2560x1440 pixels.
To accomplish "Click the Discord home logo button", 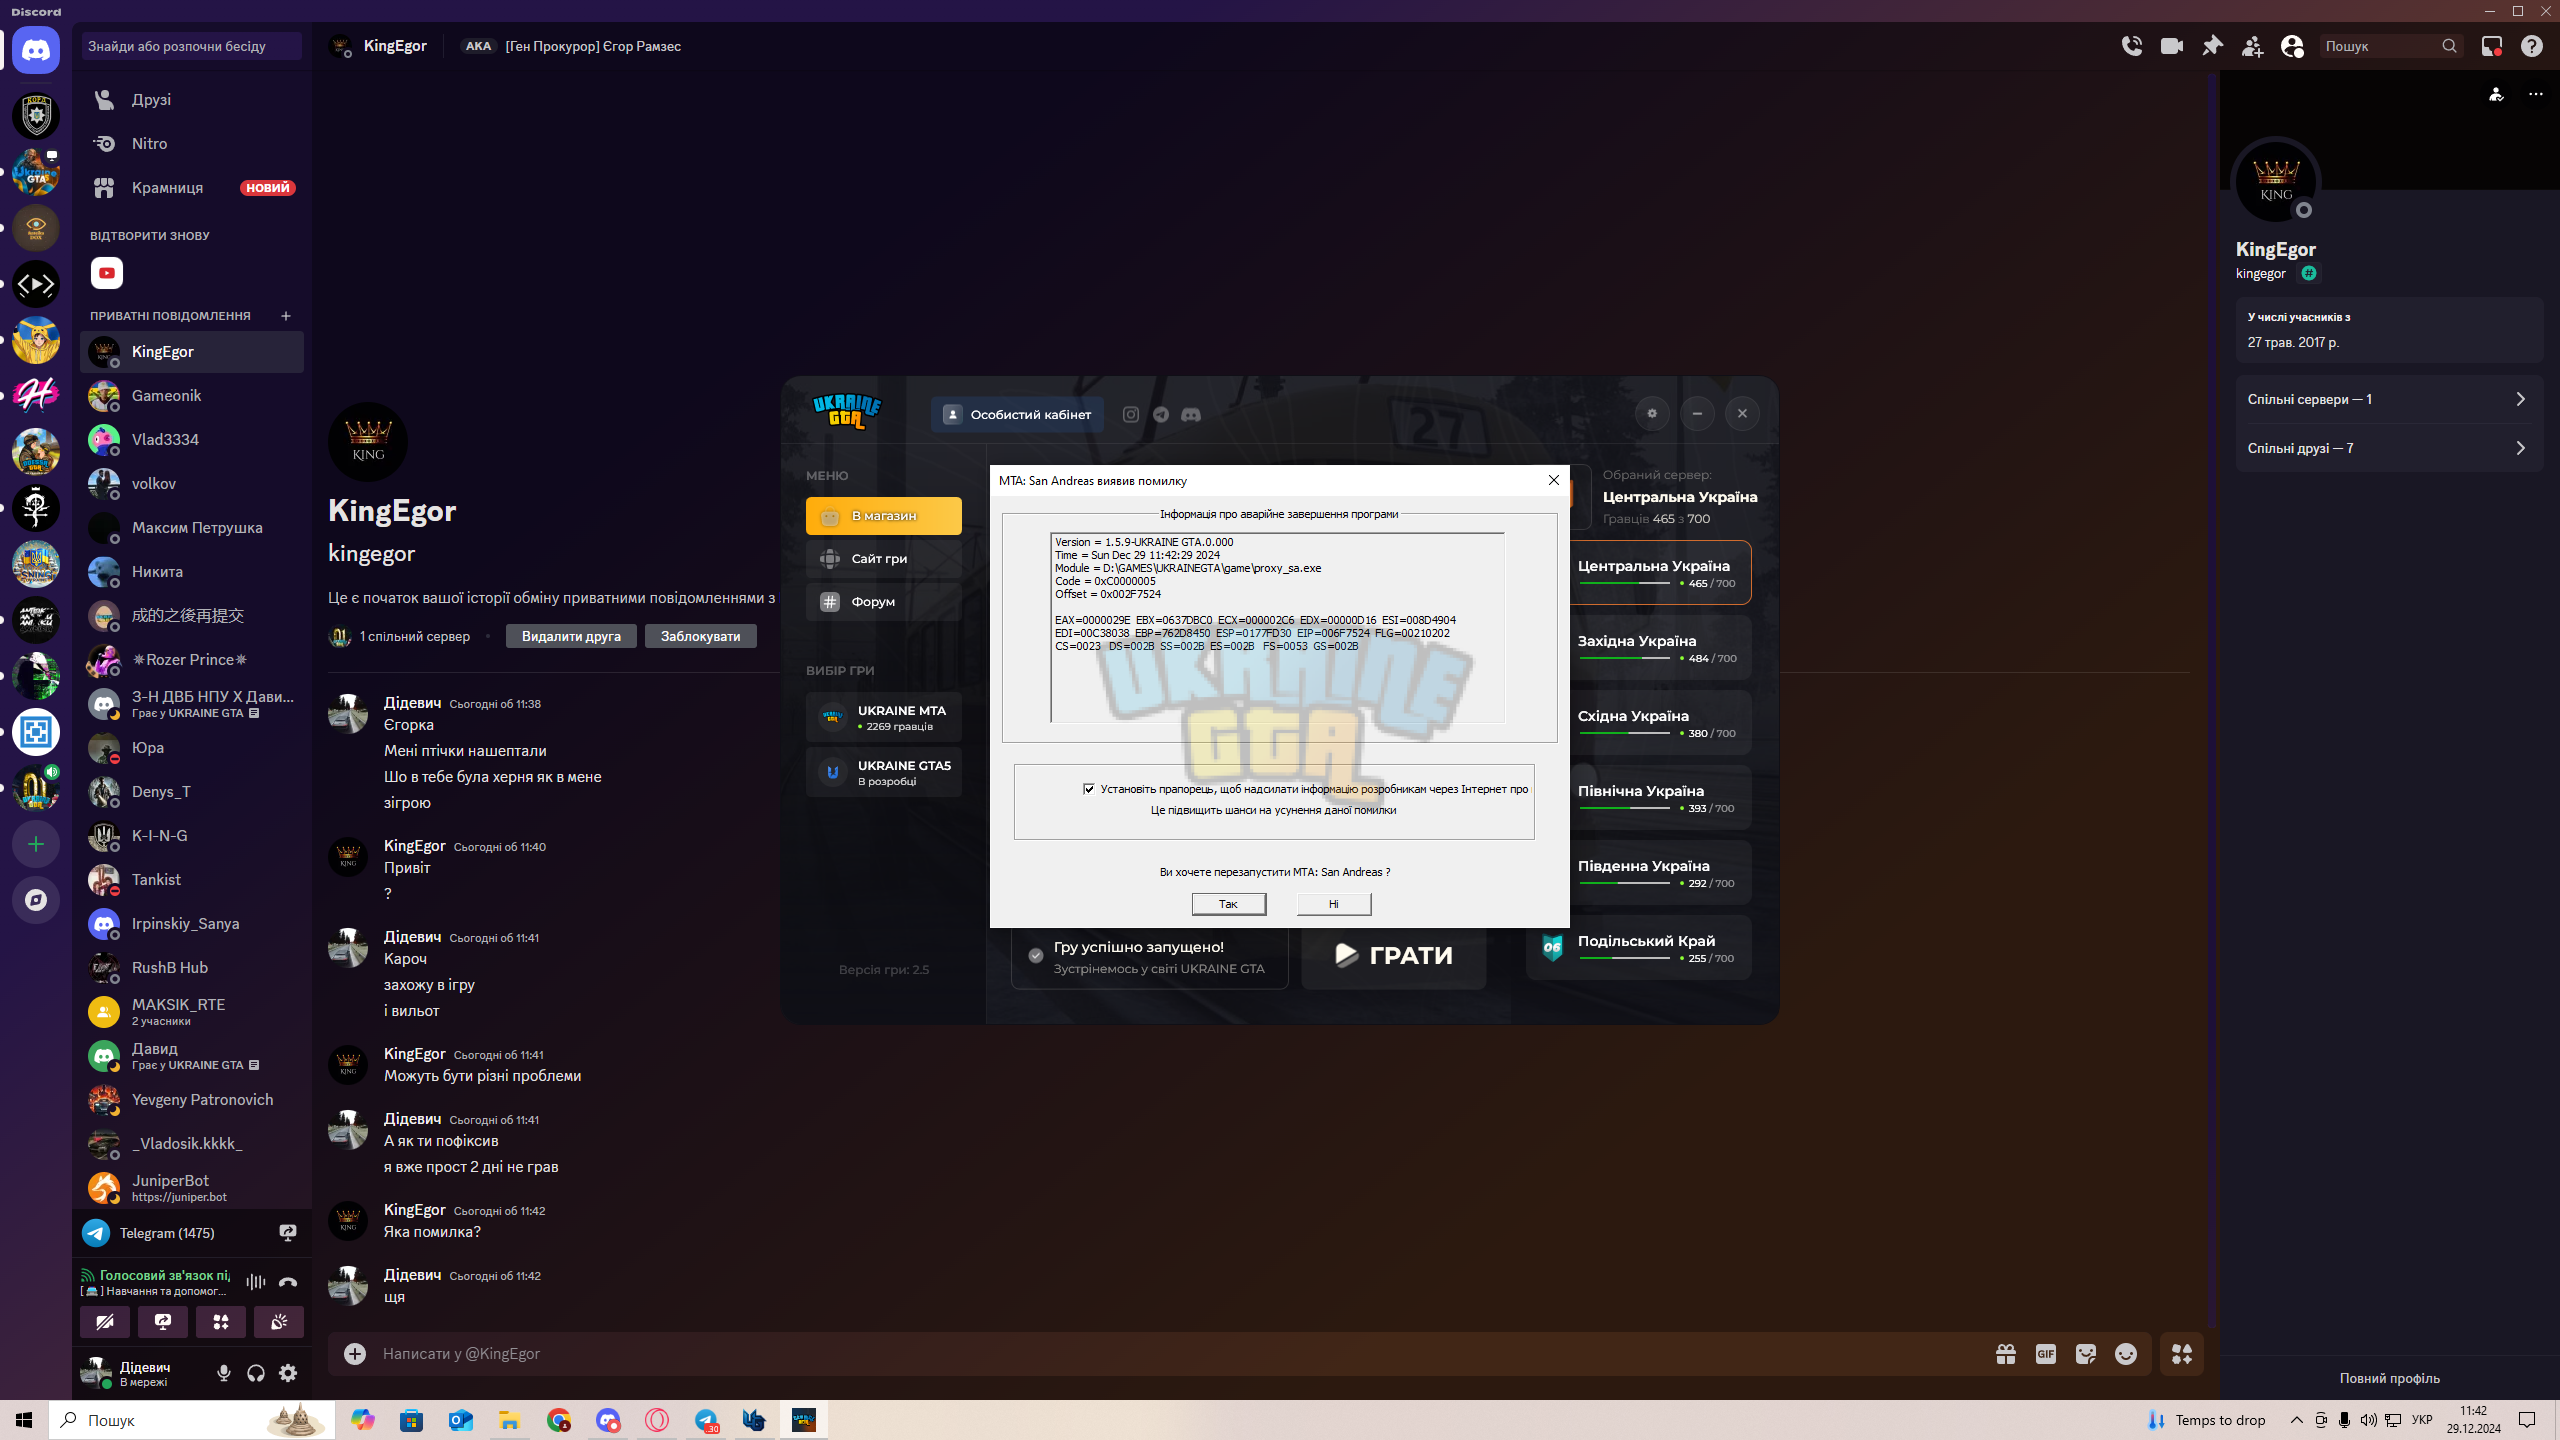I will 36,50.
